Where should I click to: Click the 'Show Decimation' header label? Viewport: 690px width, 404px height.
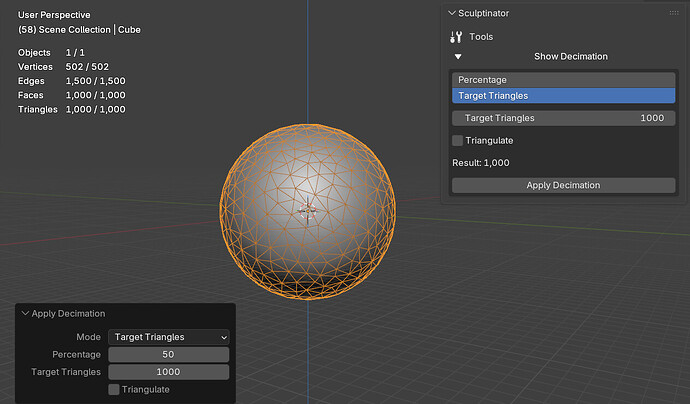[x=571, y=56]
